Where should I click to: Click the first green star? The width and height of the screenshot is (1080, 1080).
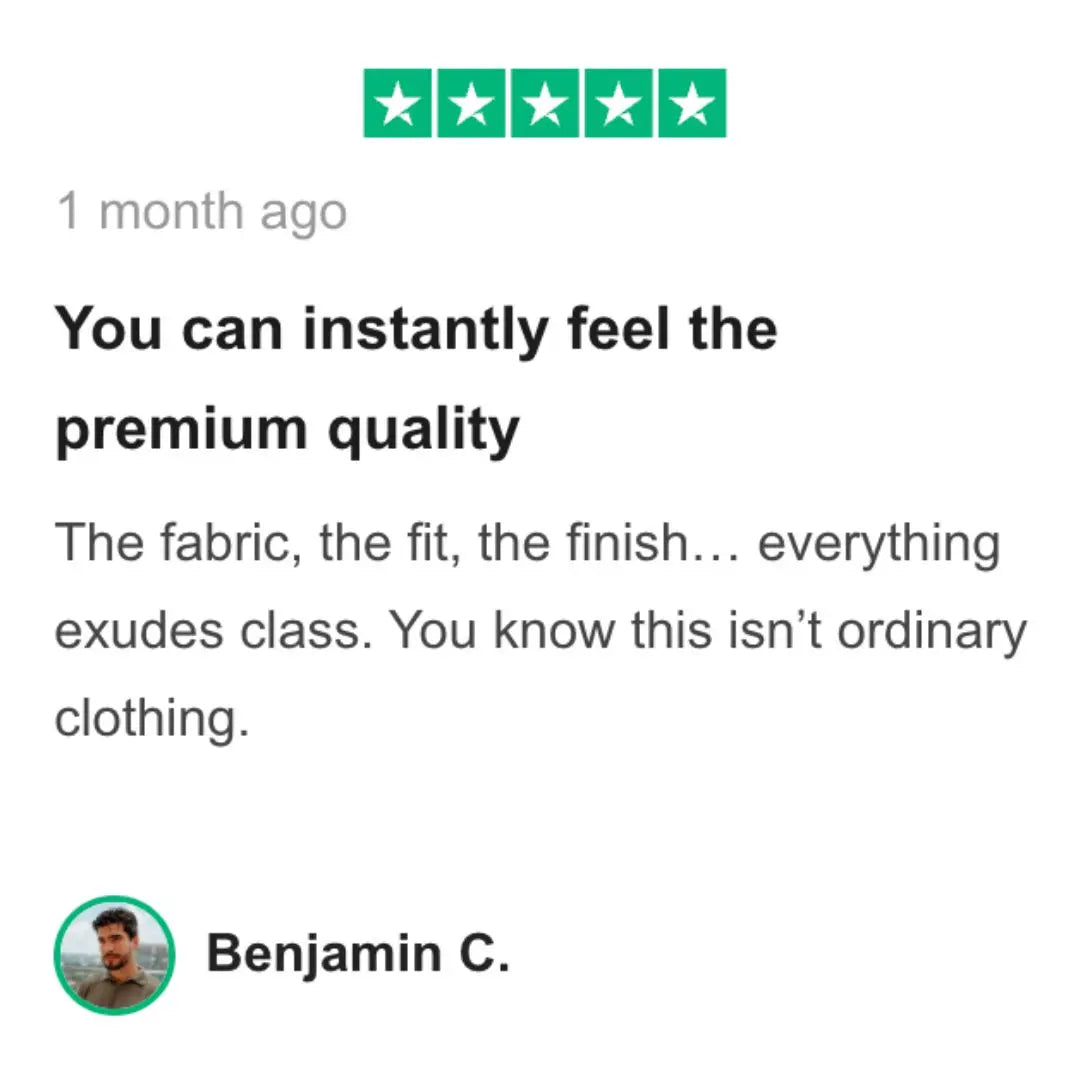398,103
